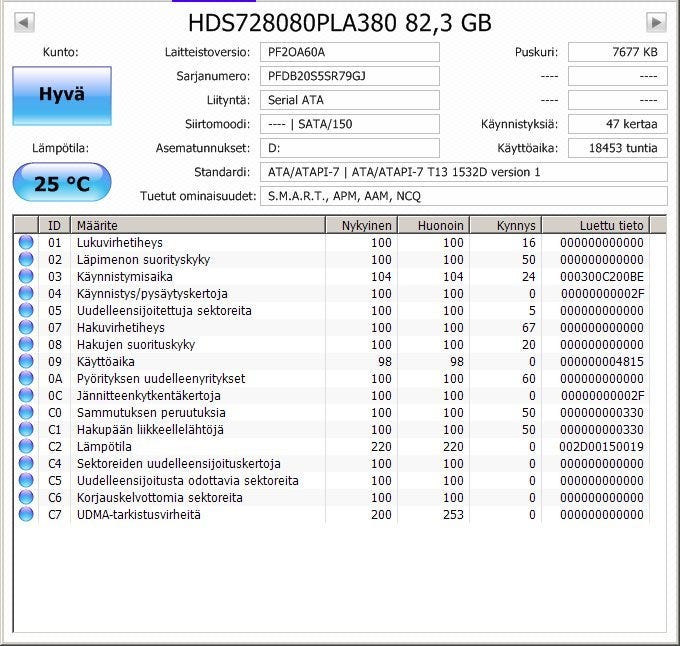
Task: Click blue status orb for Pyörityksen uudelleenyritykset
Action: [26, 378]
